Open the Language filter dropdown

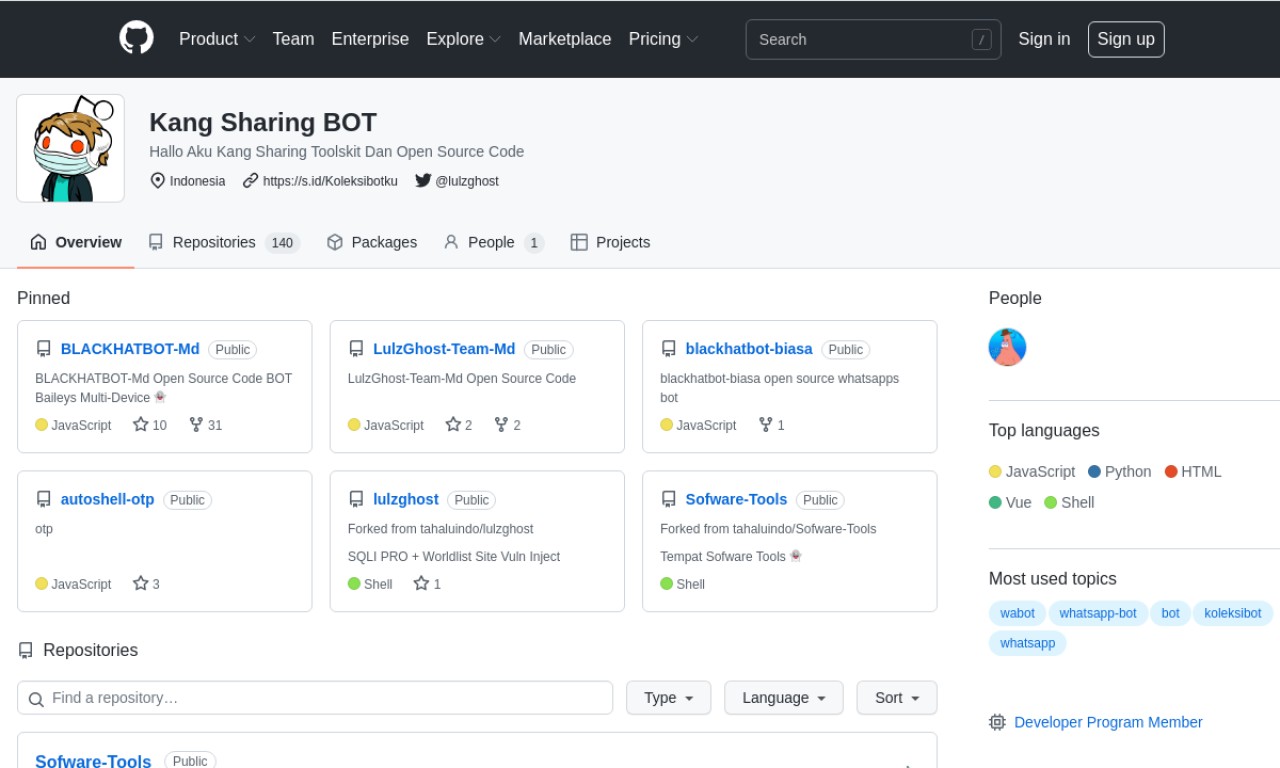pos(783,697)
